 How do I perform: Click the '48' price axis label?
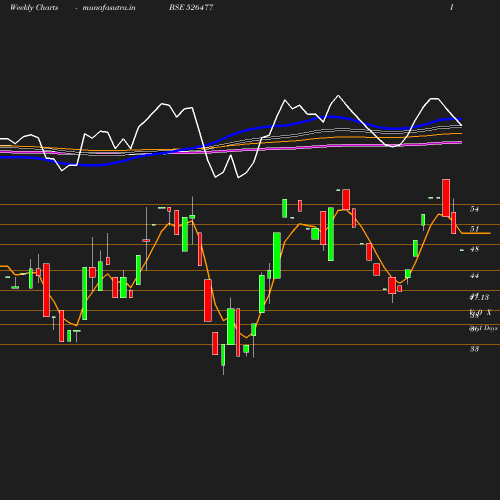(474, 249)
